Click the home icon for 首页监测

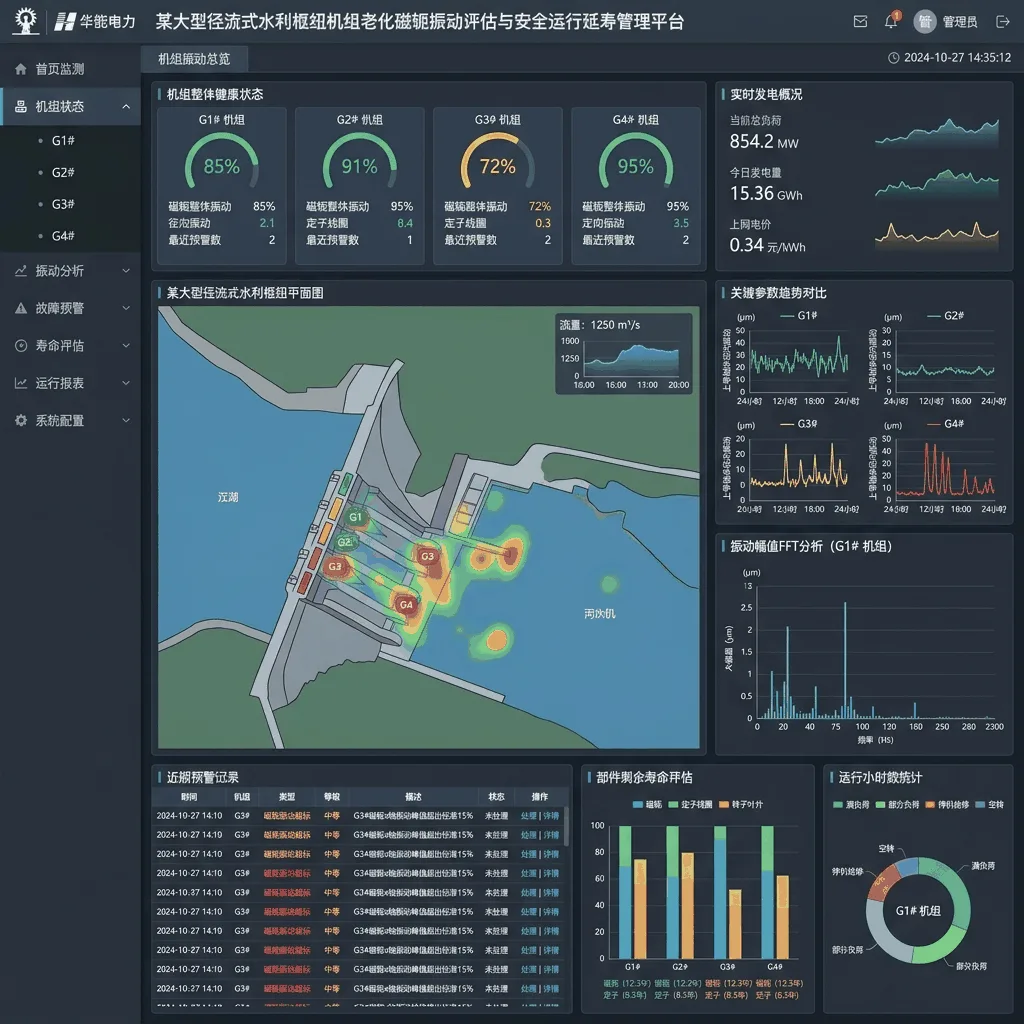pos(21,69)
